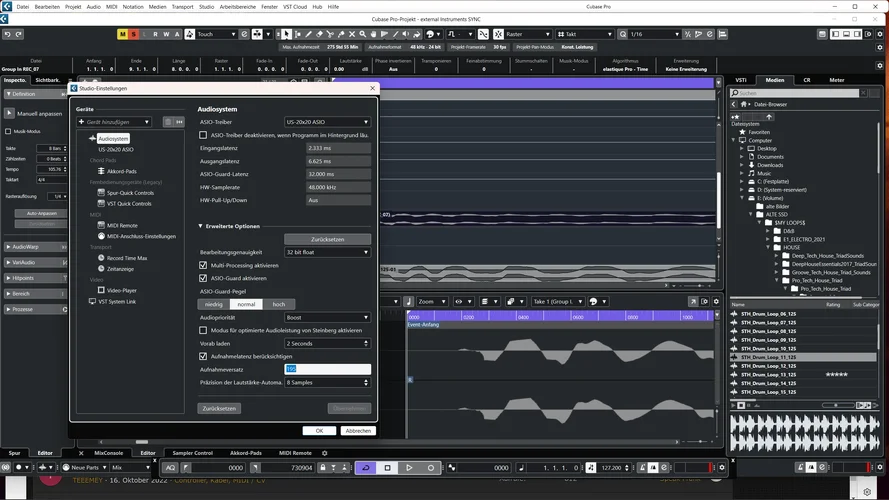The width and height of the screenshot is (889, 500).
Task: Disable the Multi-Processing aktivieren checkbox
Action: (204, 265)
